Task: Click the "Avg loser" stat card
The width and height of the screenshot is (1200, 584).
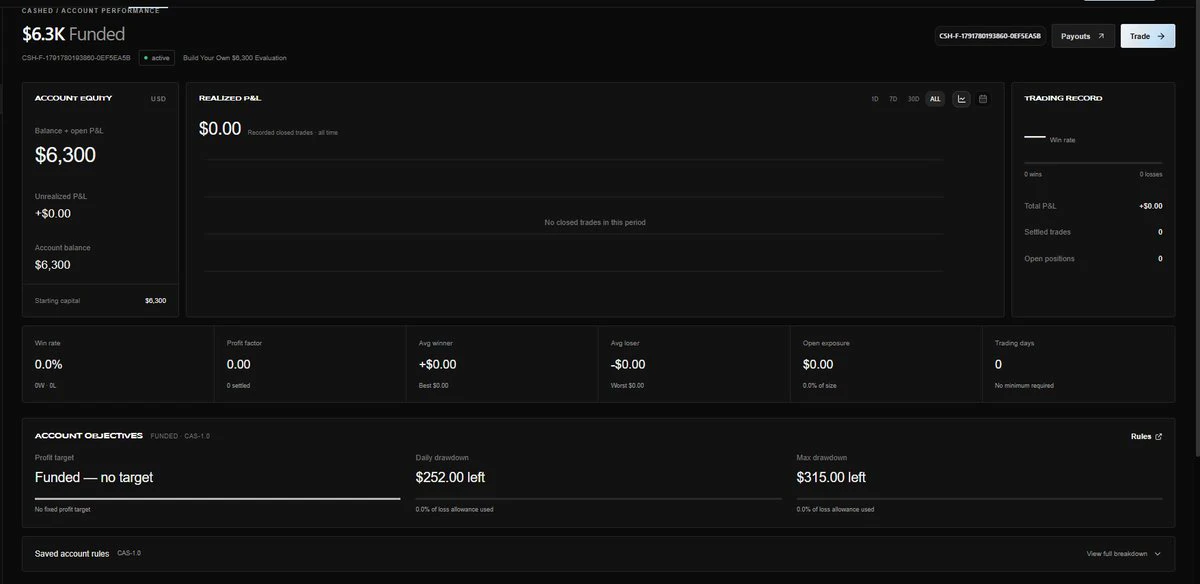Action: [694, 364]
